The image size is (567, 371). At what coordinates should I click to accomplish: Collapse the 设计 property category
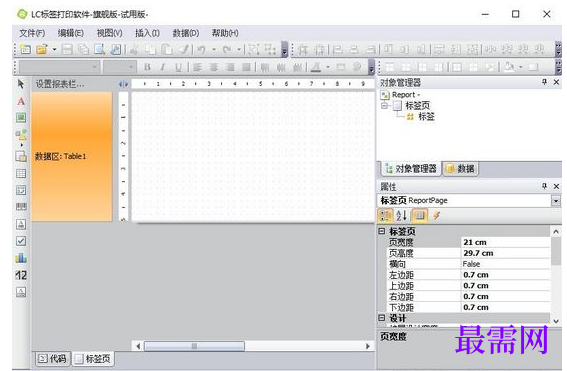[x=381, y=318]
